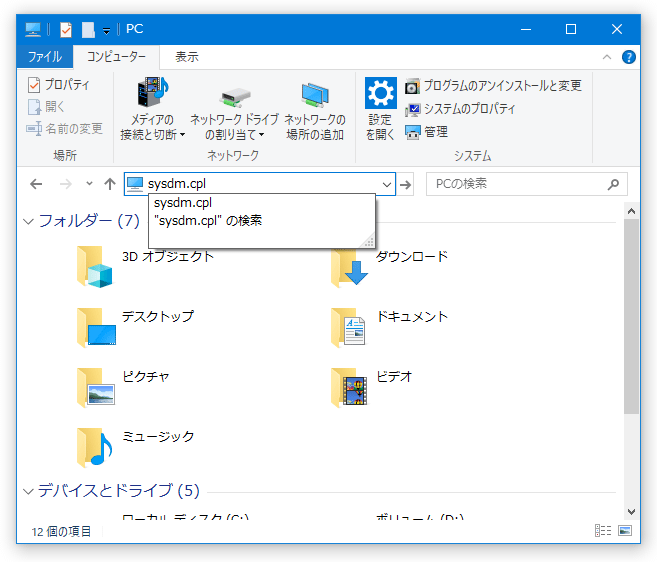
Task: Click the 開く ribbon button
Action: [x=46, y=107]
